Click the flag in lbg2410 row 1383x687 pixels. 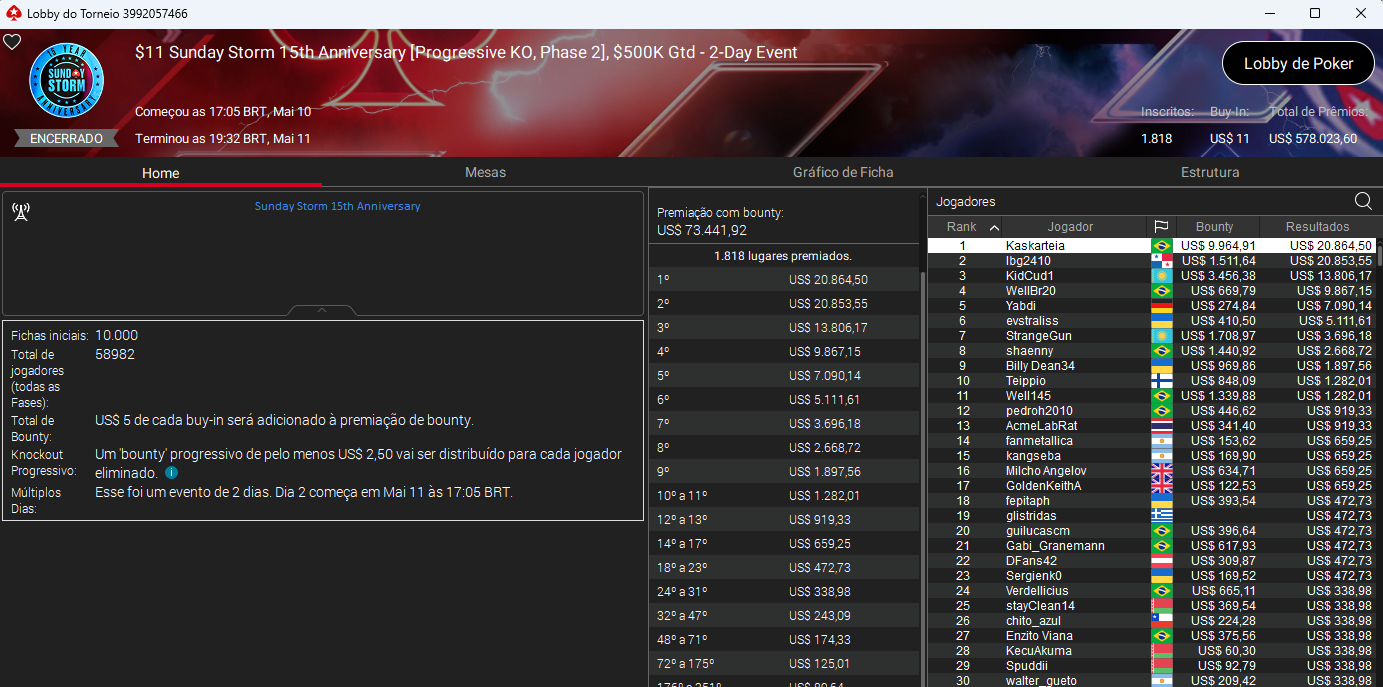(1162, 261)
